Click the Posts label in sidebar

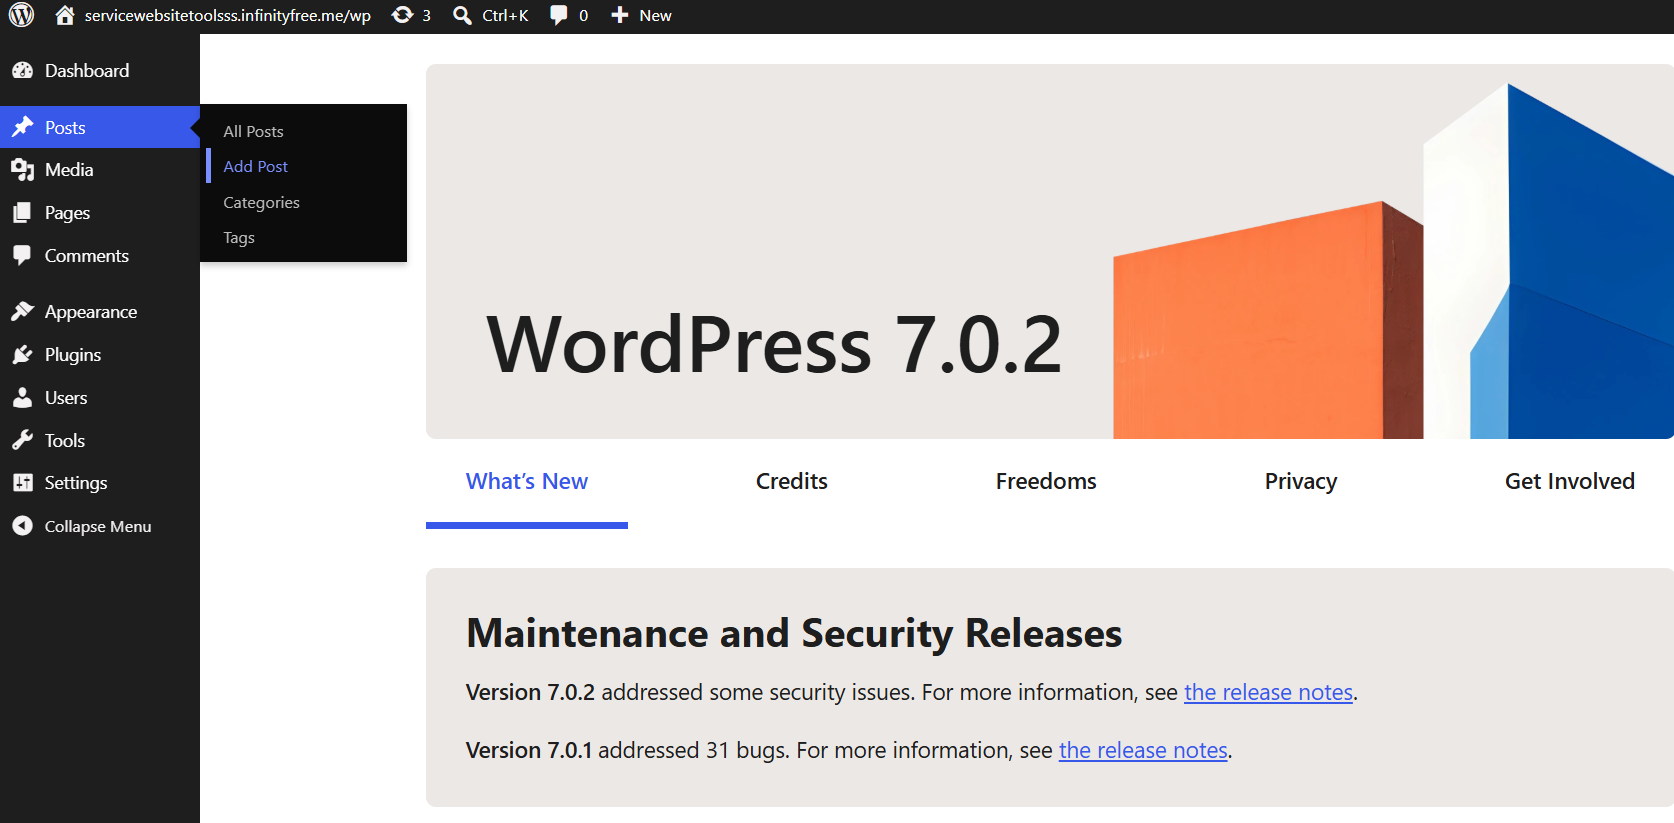(x=65, y=127)
